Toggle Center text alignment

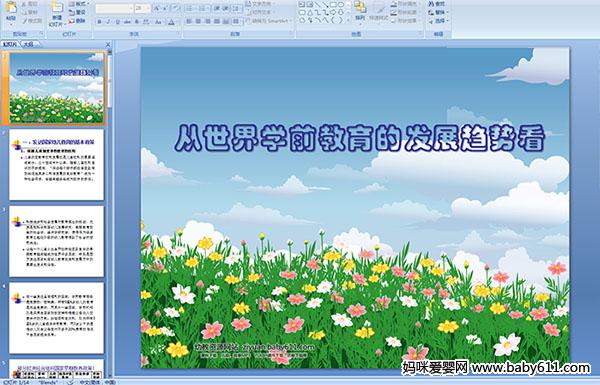coord(198,21)
